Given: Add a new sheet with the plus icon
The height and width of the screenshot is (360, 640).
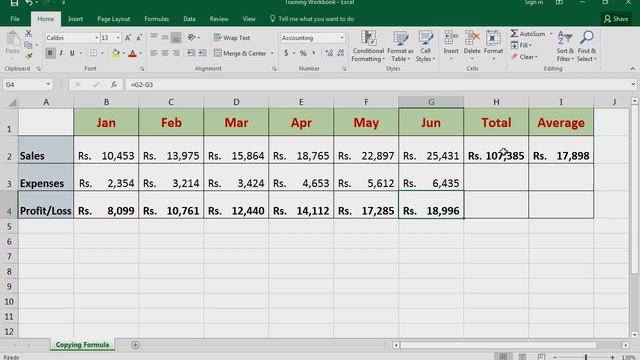Looking at the screenshot, I should (135, 345).
